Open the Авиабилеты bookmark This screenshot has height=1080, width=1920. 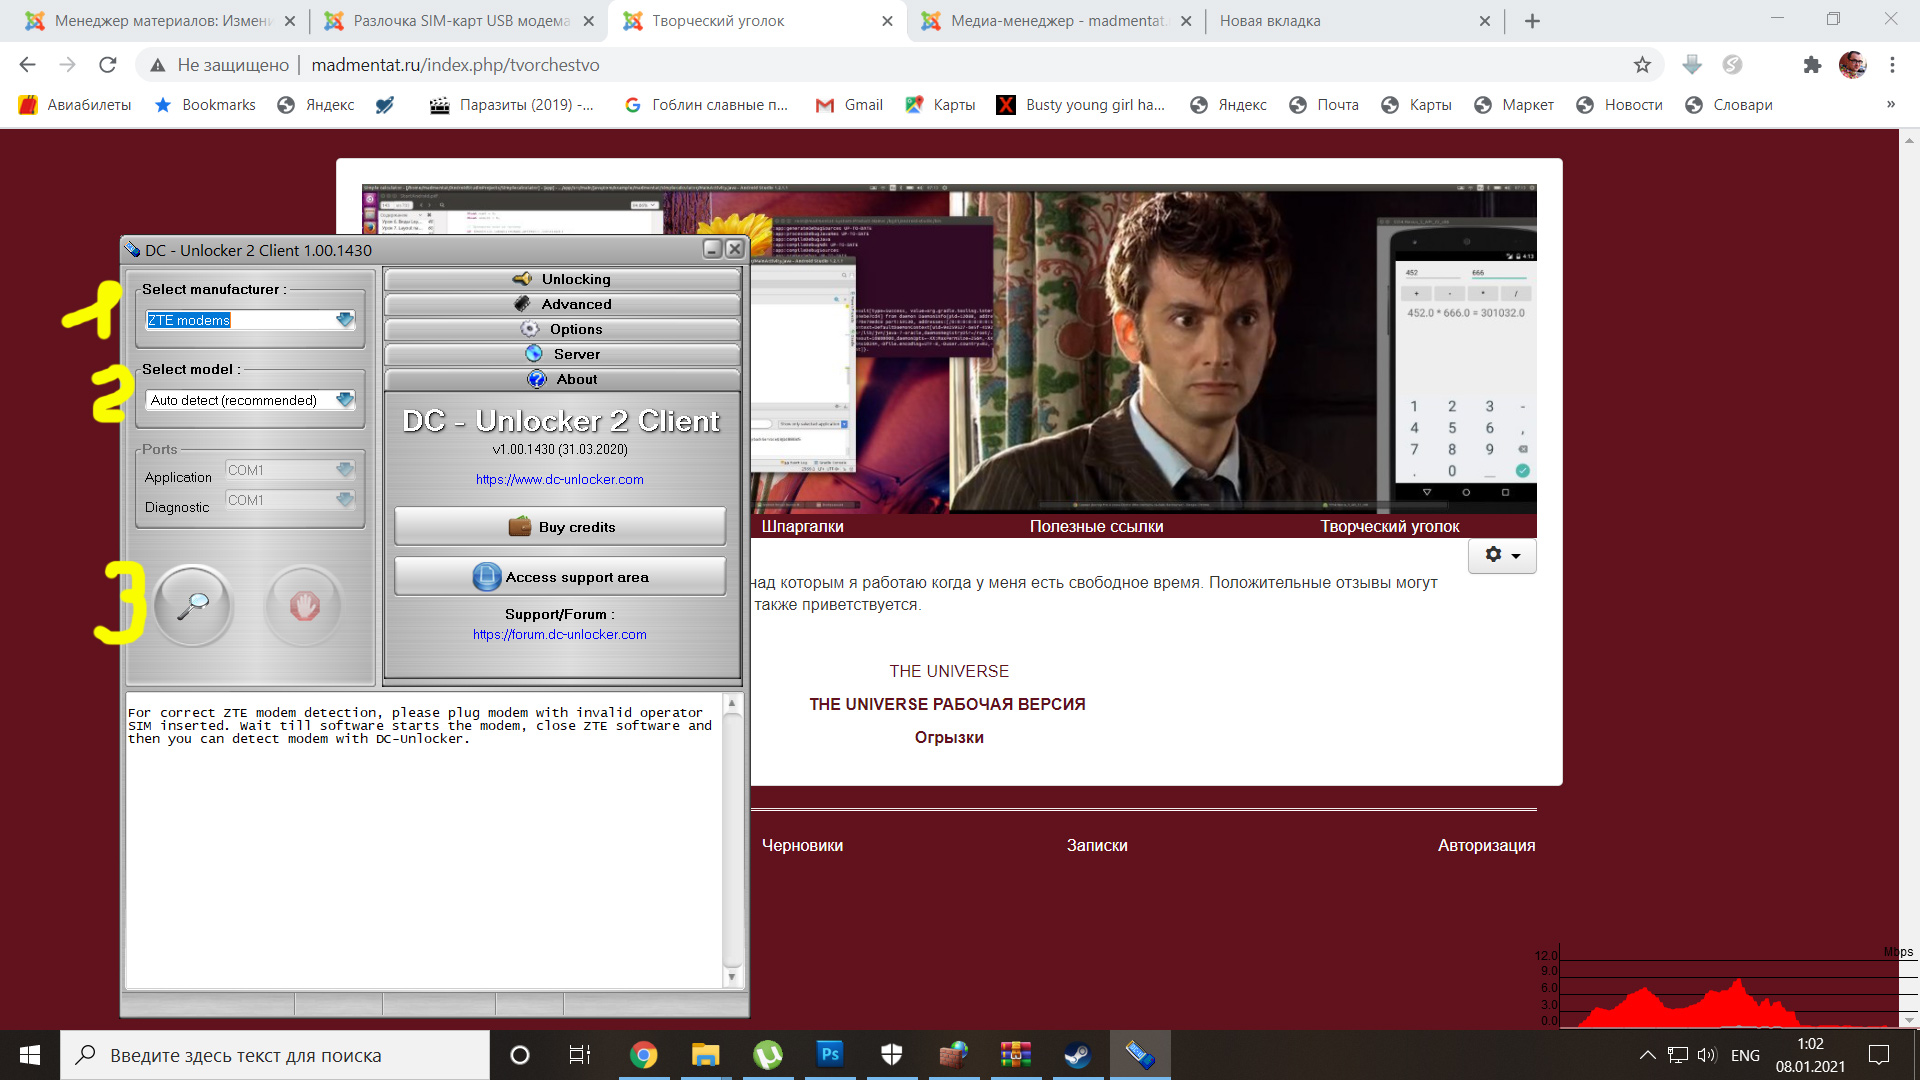75,105
